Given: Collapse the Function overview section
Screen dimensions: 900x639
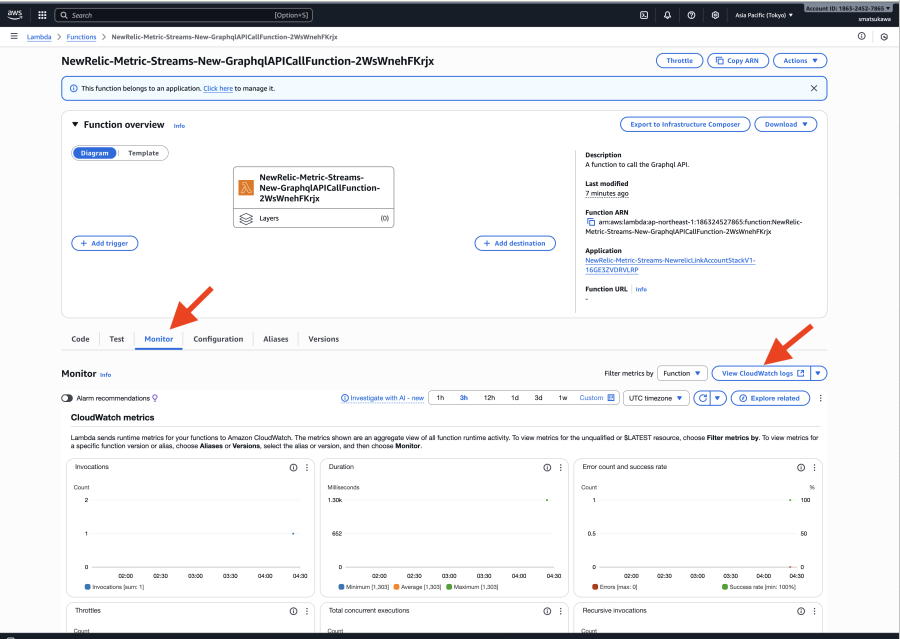Looking at the screenshot, I should tap(75, 124).
